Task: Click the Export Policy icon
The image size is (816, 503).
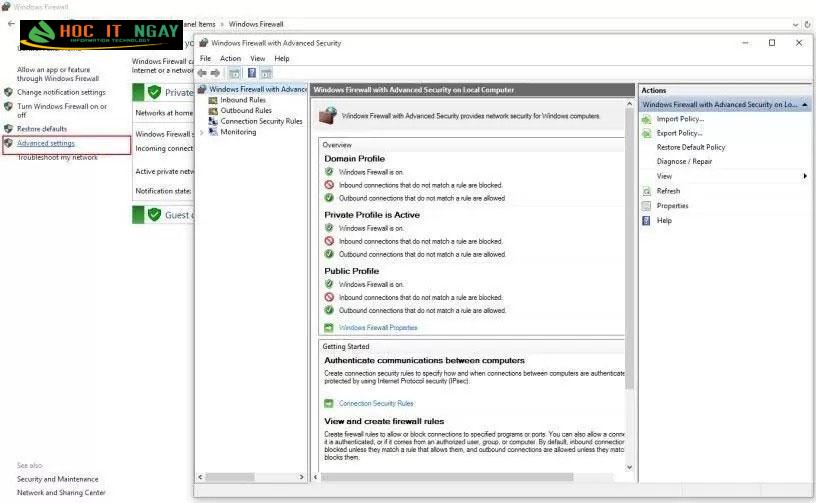Action: (x=646, y=133)
